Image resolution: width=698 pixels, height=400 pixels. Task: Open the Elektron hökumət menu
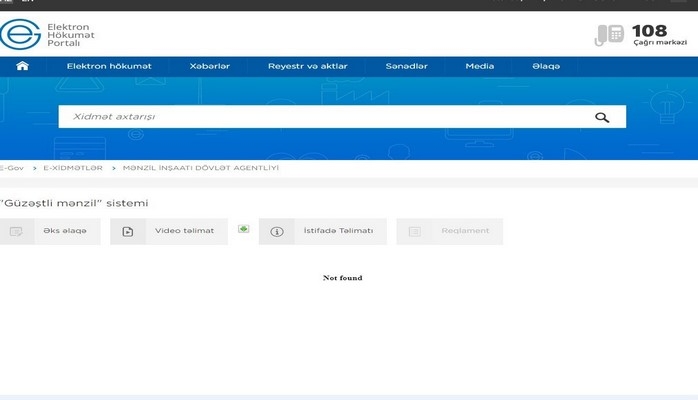click(x=109, y=66)
